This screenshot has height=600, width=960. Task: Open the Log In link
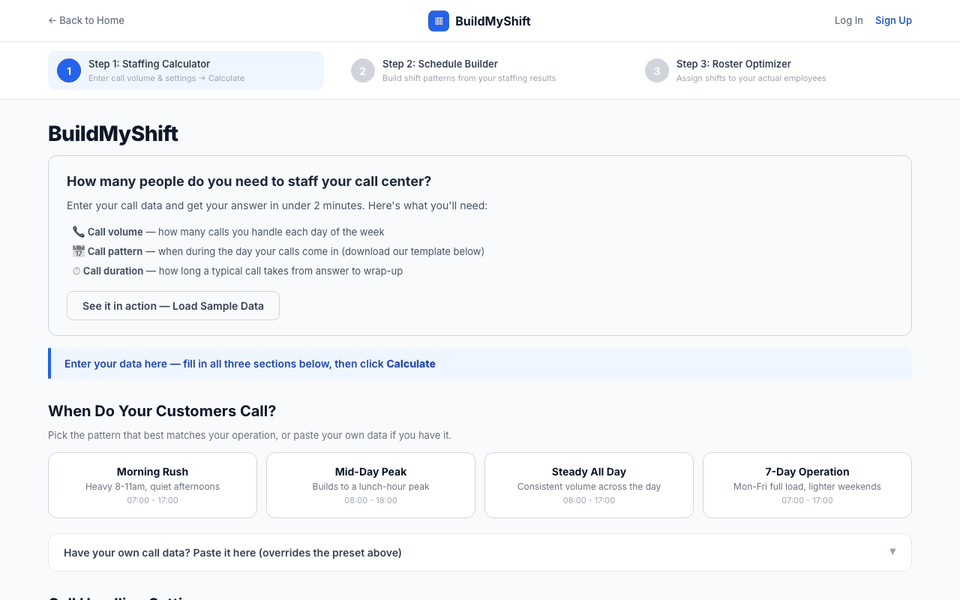coord(849,20)
